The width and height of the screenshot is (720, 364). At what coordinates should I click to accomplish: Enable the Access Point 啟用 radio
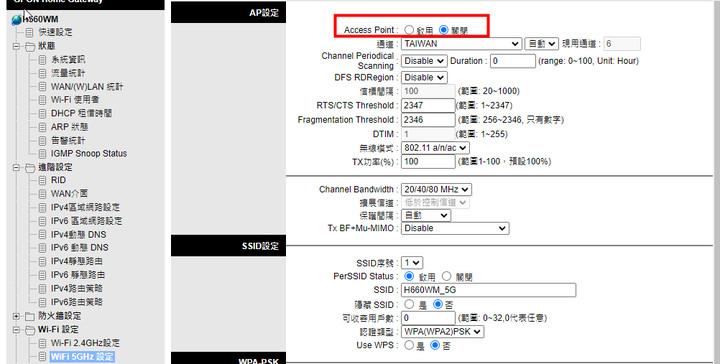click(409, 30)
